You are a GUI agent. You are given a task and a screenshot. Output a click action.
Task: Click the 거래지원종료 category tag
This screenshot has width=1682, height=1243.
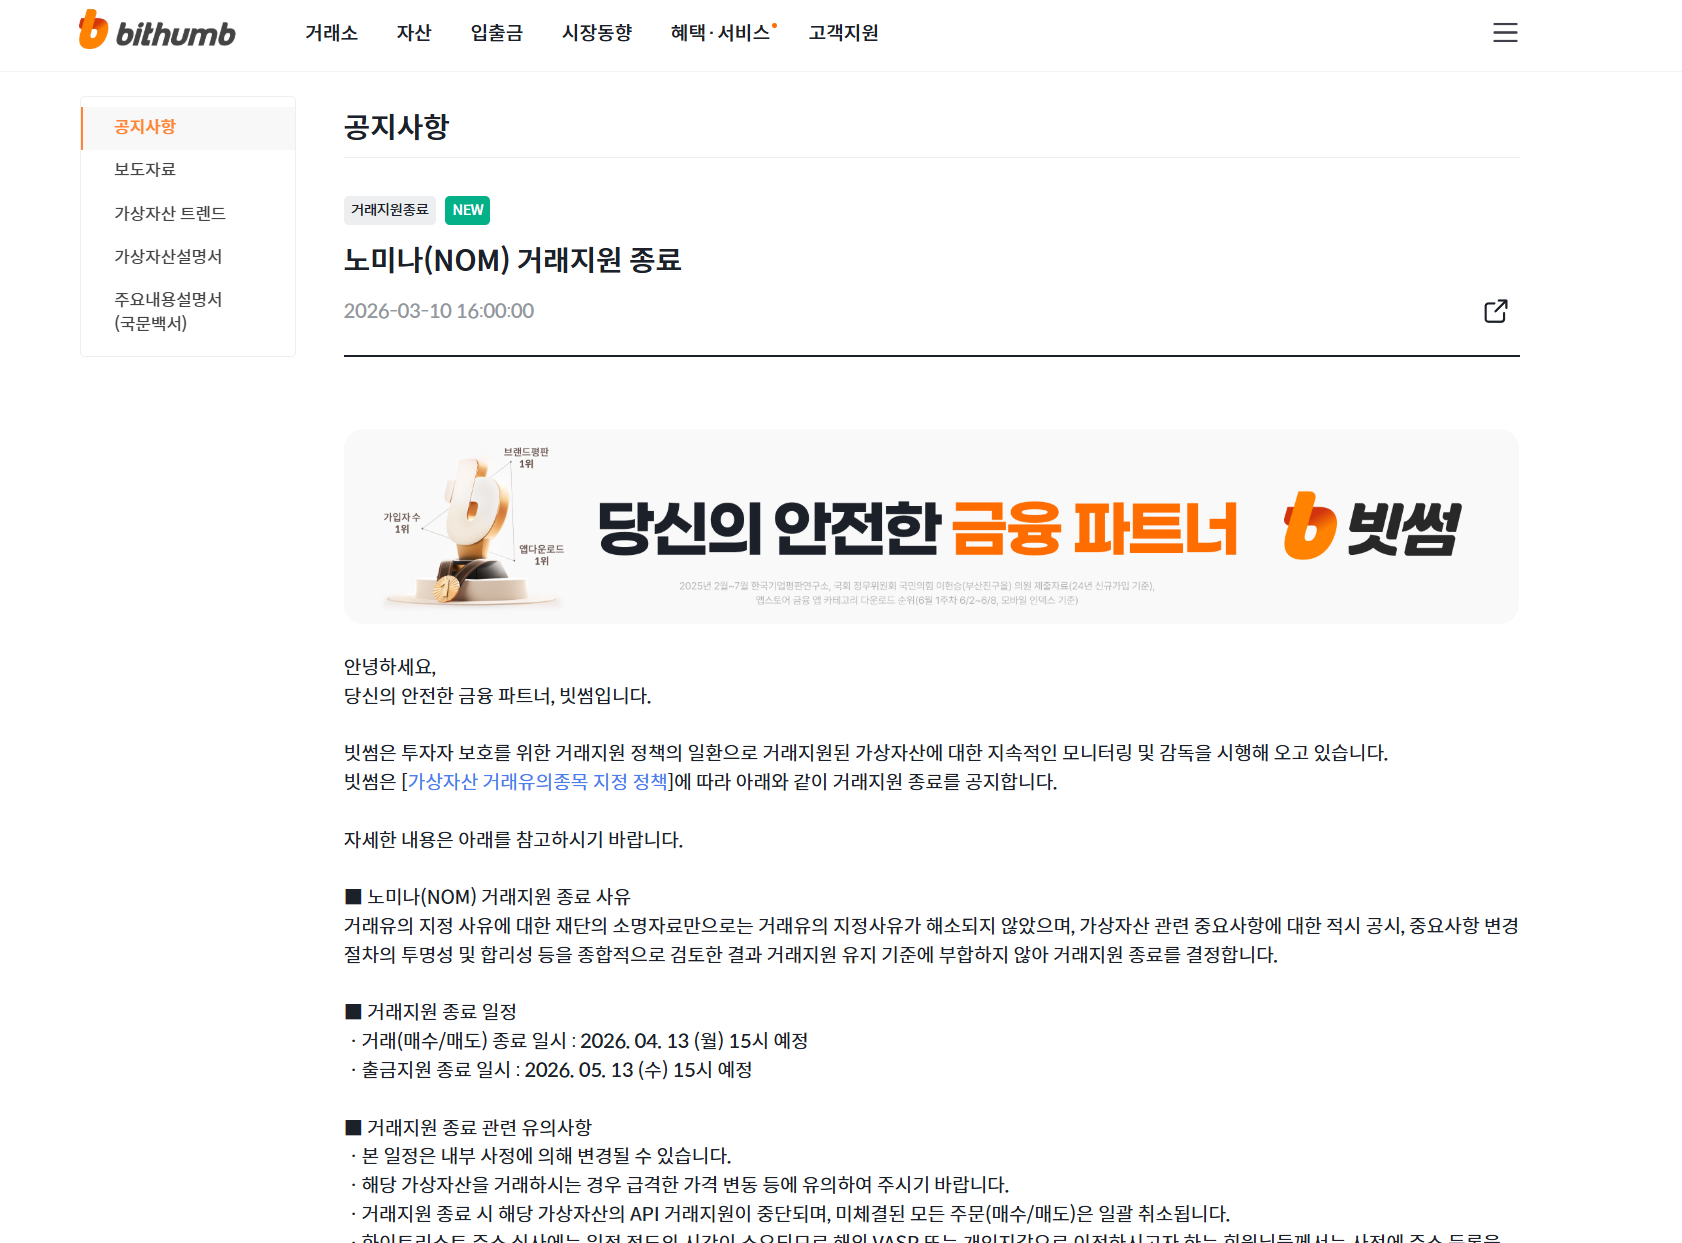tap(389, 210)
